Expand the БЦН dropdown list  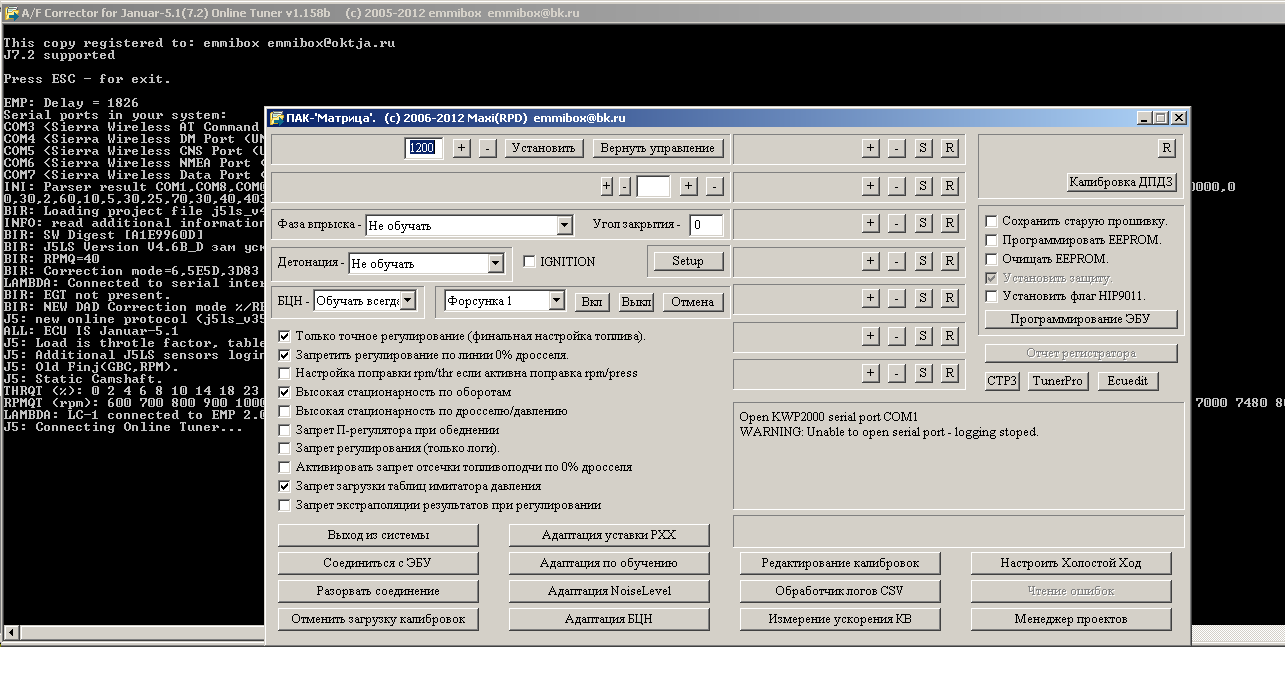[x=407, y=301]
